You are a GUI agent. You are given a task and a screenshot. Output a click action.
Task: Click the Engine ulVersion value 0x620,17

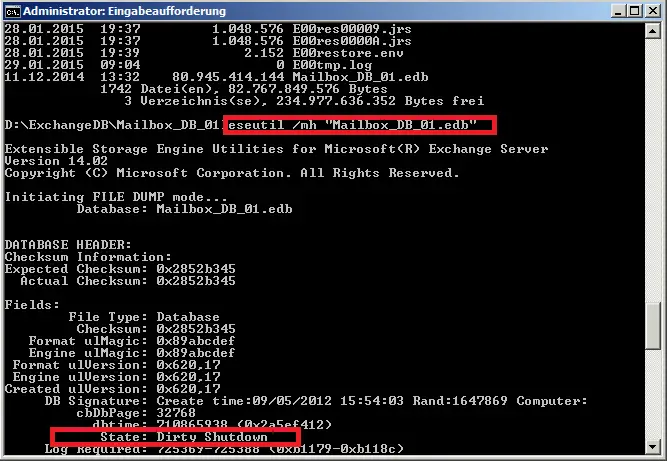pyautogui.click(x=188, y=377)
